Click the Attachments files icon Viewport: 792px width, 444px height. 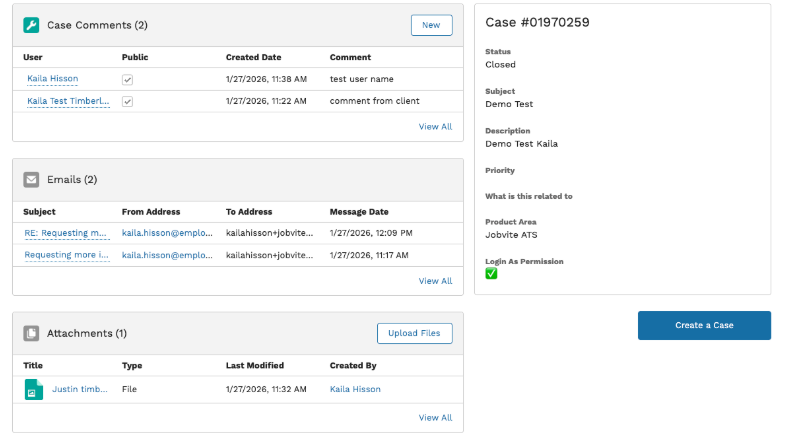pos(31,333)
